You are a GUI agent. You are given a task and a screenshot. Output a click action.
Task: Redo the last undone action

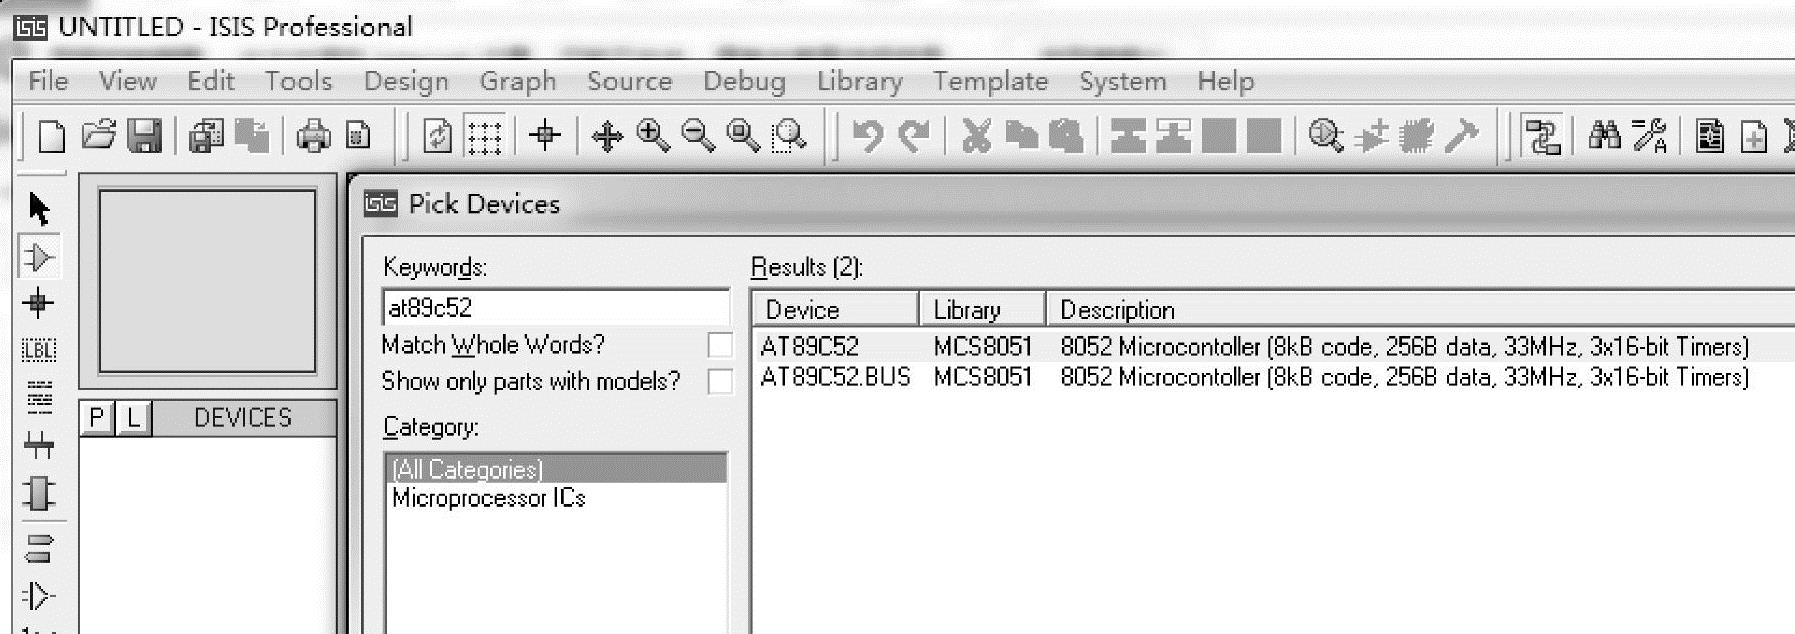pos(914,135)
